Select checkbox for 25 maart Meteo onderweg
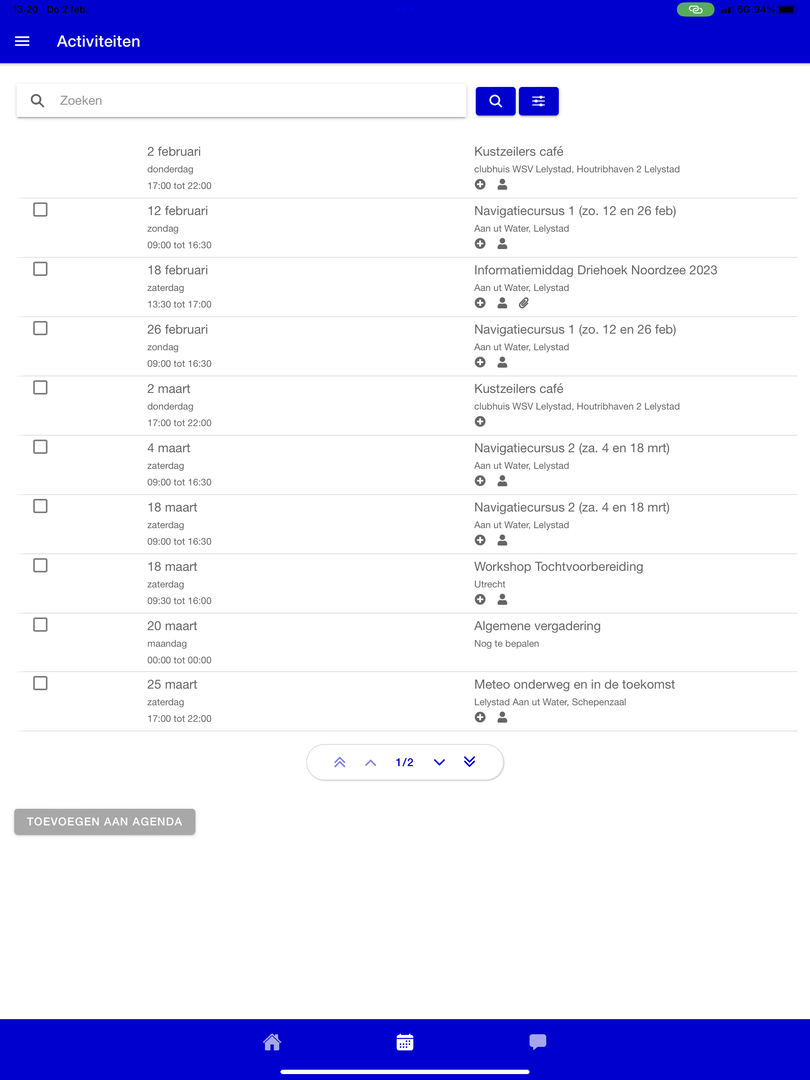 point(41,683)
